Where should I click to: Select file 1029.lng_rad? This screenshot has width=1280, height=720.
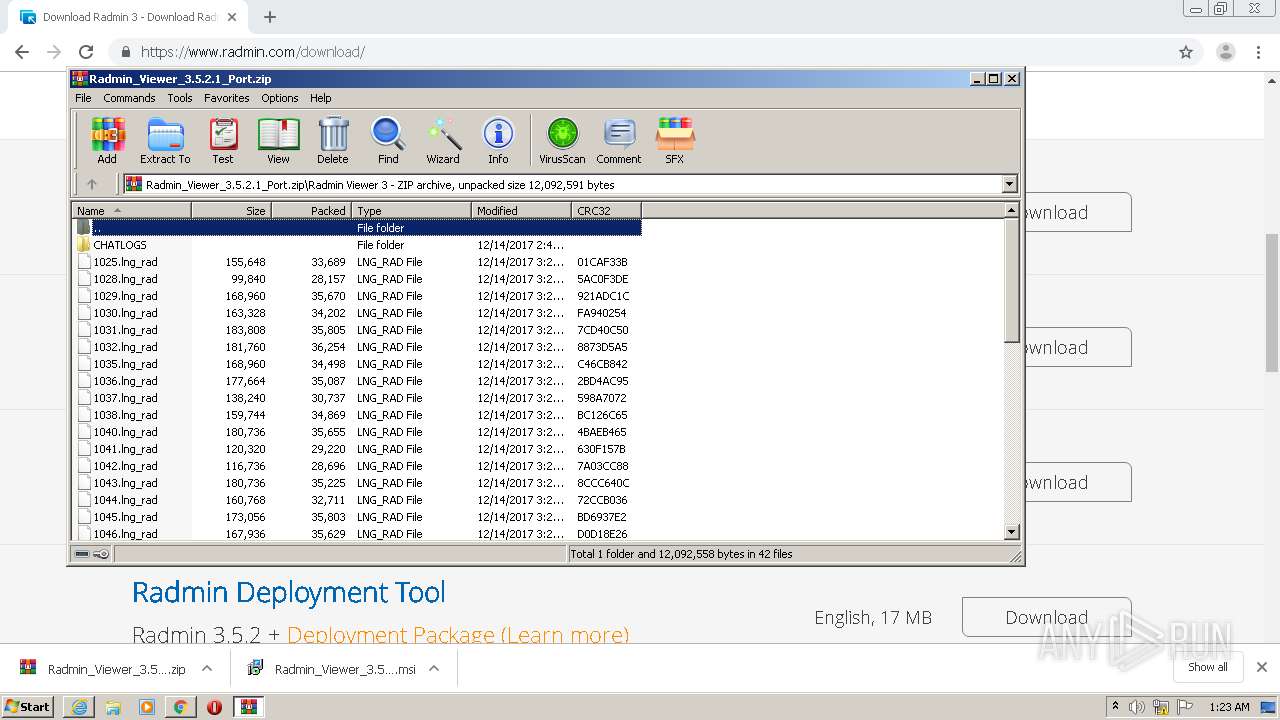click(356, 296)
